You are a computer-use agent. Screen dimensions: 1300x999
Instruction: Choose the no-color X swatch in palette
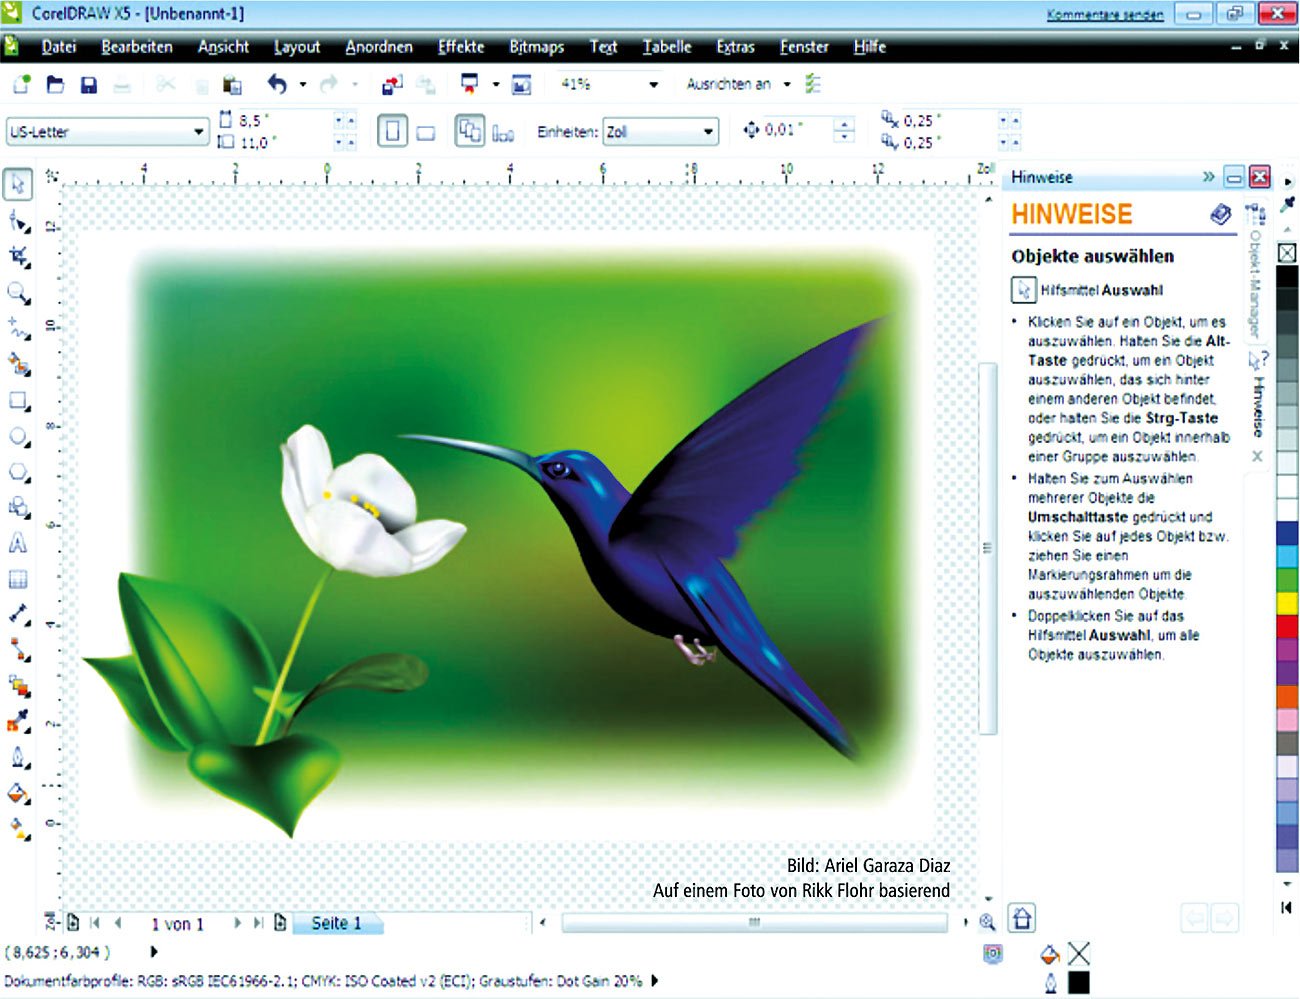point(1287,253)
